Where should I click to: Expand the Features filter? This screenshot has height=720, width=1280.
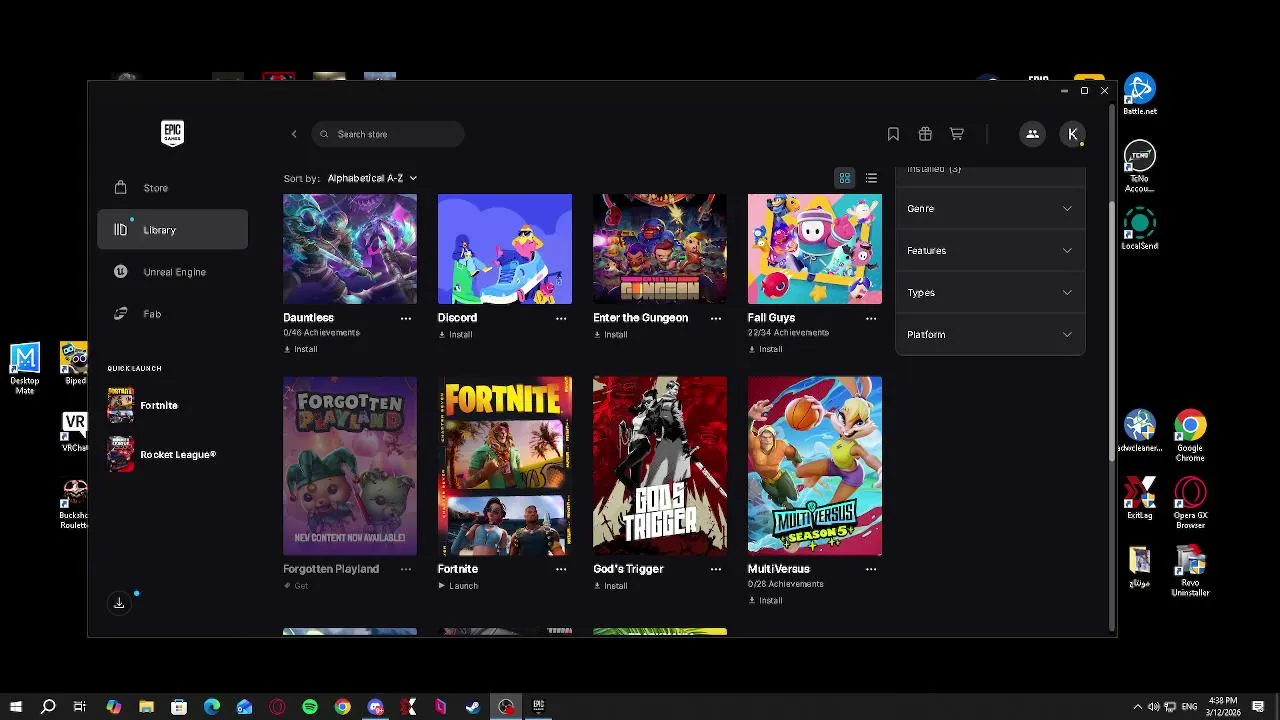coord(990,251)
